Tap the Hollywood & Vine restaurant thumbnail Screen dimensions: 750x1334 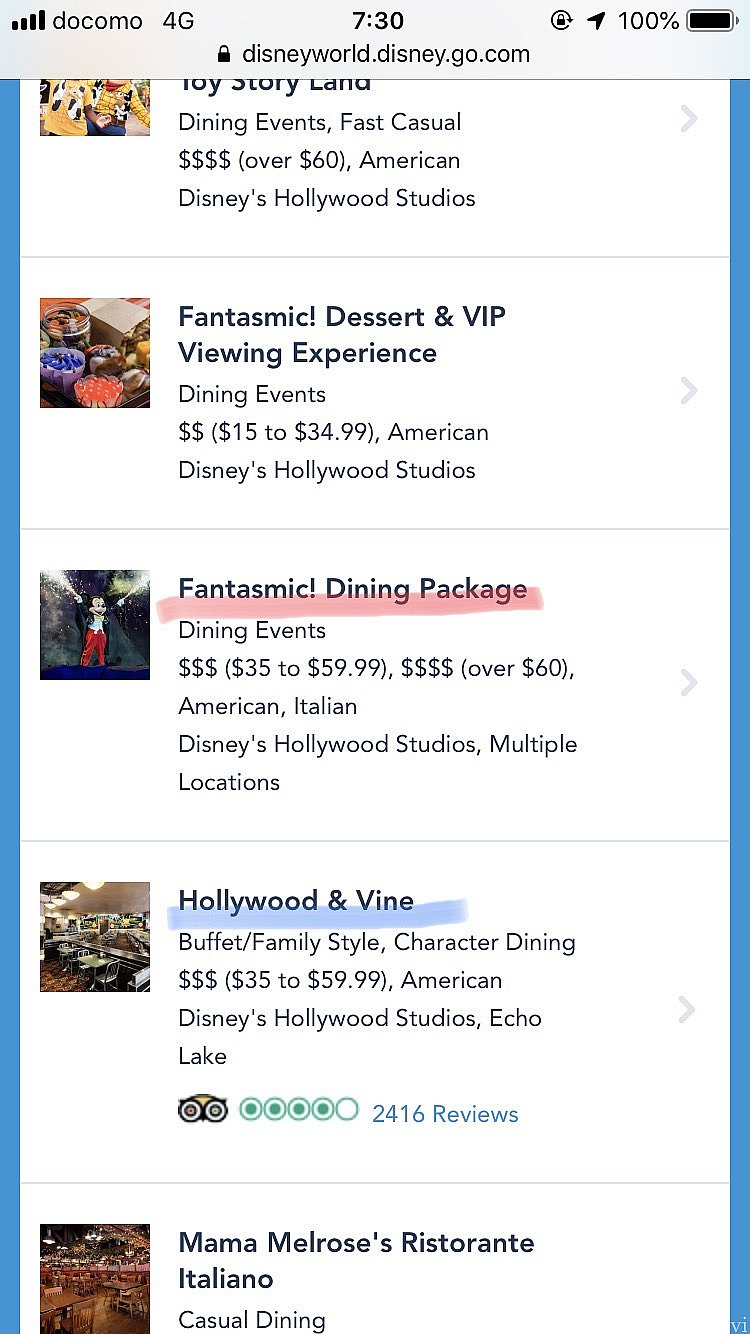click(95, 937)
